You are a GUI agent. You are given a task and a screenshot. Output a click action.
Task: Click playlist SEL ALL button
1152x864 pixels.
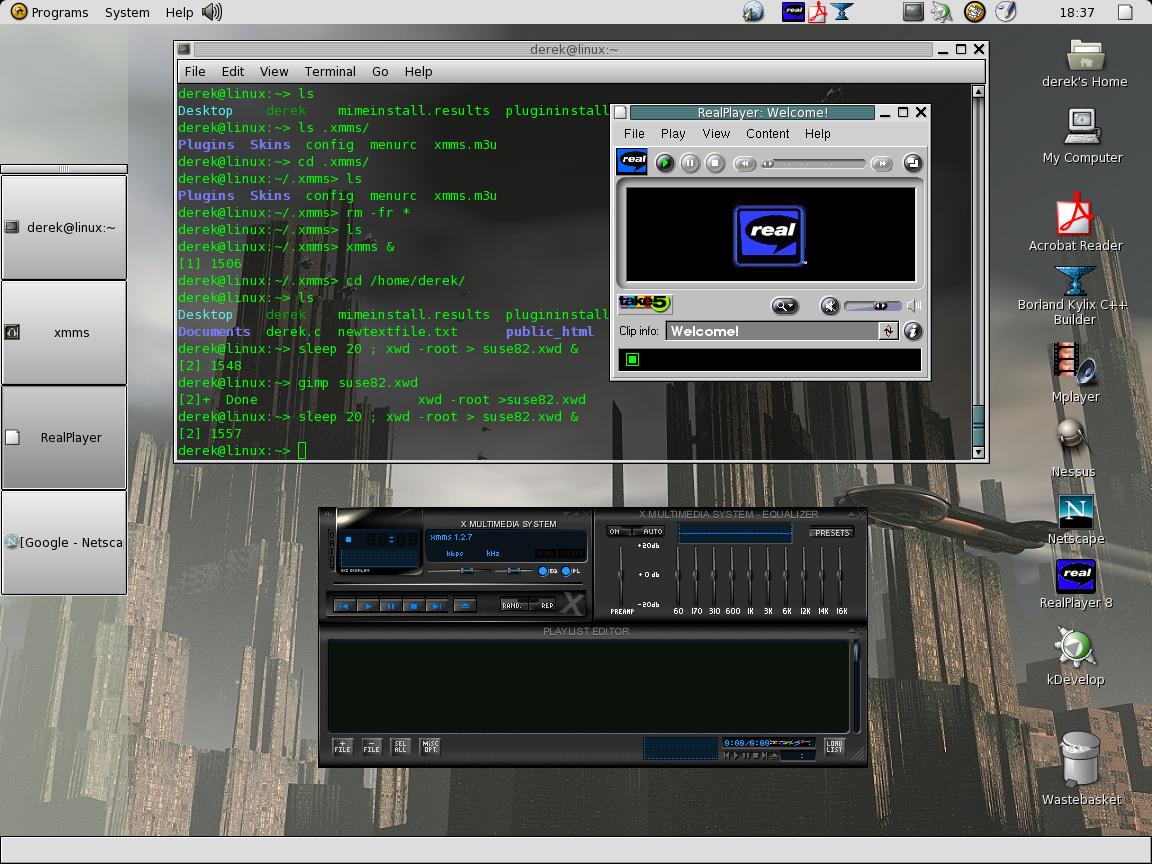(400, 746)
